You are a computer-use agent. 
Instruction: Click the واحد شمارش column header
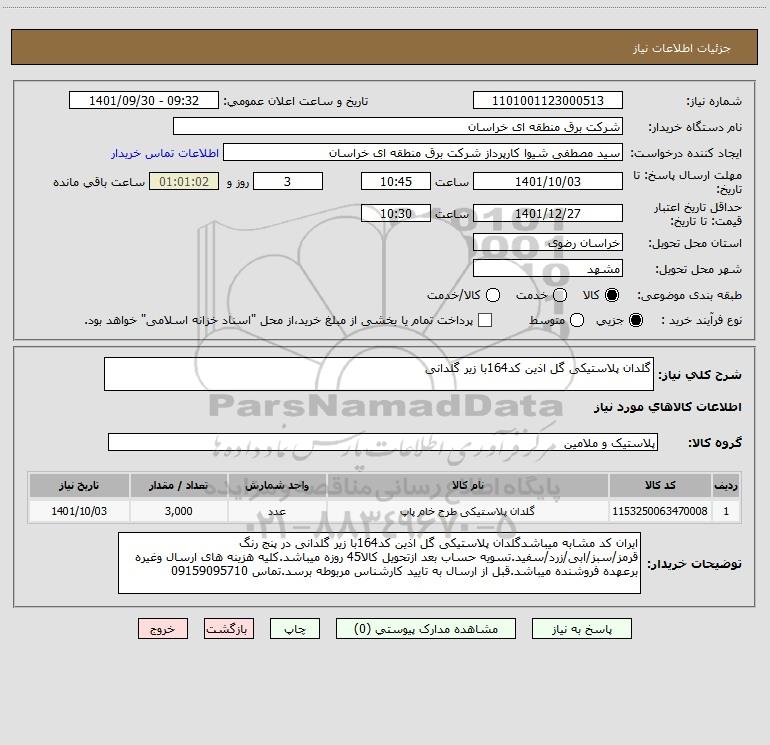click(x=277, y=485)
